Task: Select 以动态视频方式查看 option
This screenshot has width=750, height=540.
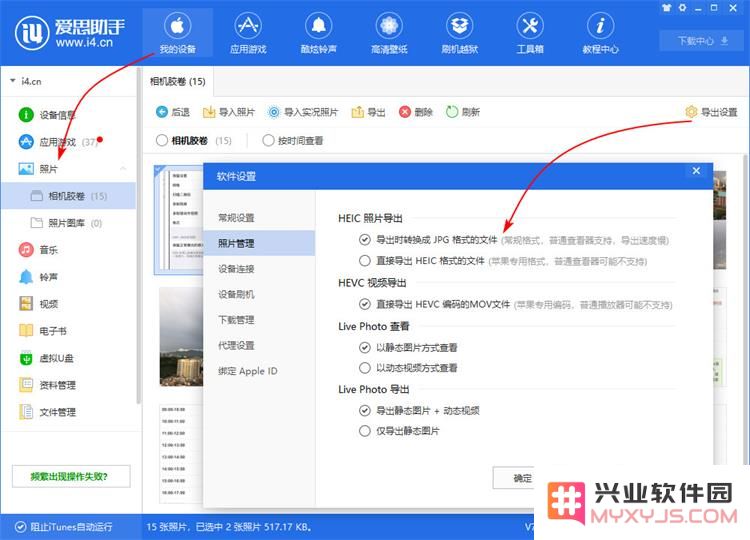Action: 364,368
